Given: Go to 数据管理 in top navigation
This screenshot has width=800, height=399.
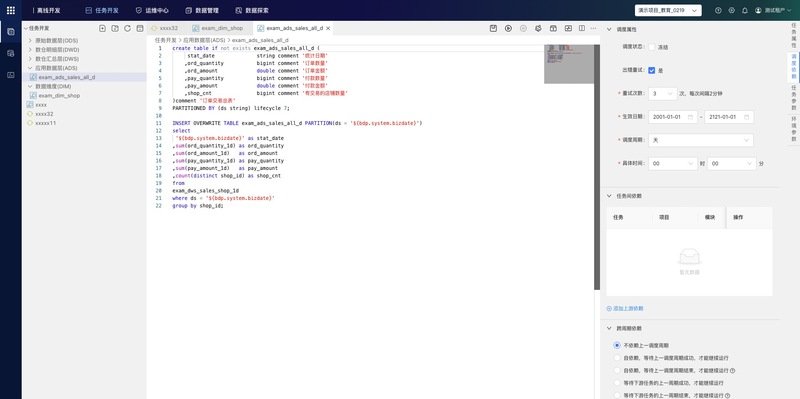Looking at the screenshot, I should click(x=202, y=10).
